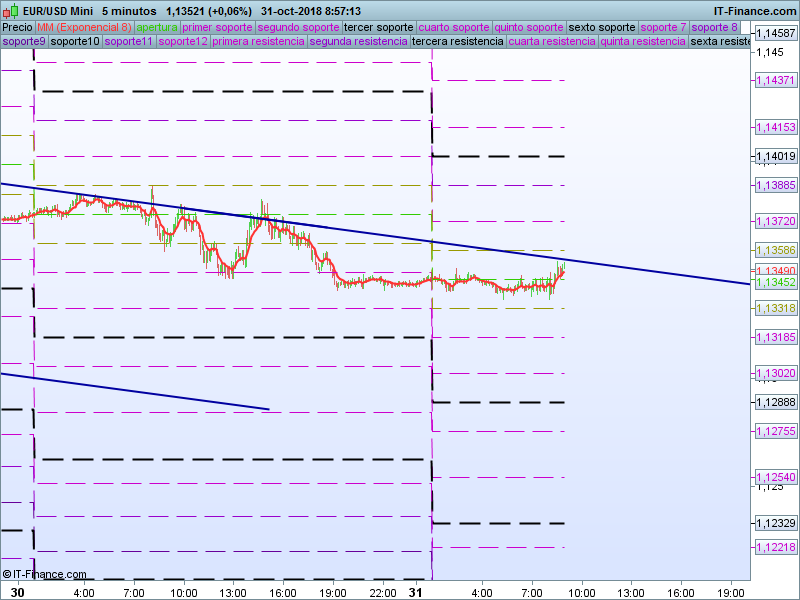Click the soporte 8 indicator label

point(715,27)
